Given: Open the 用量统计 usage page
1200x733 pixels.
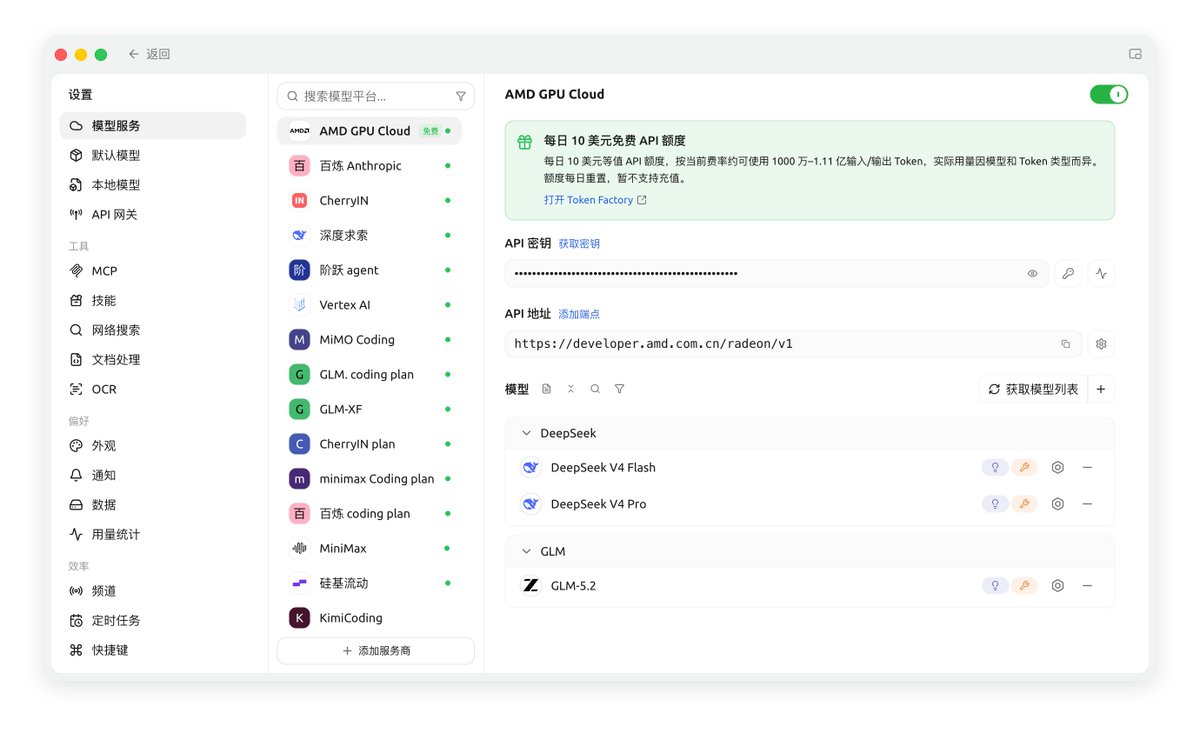Looking at the screenshot, I should [x=153, y=534].
